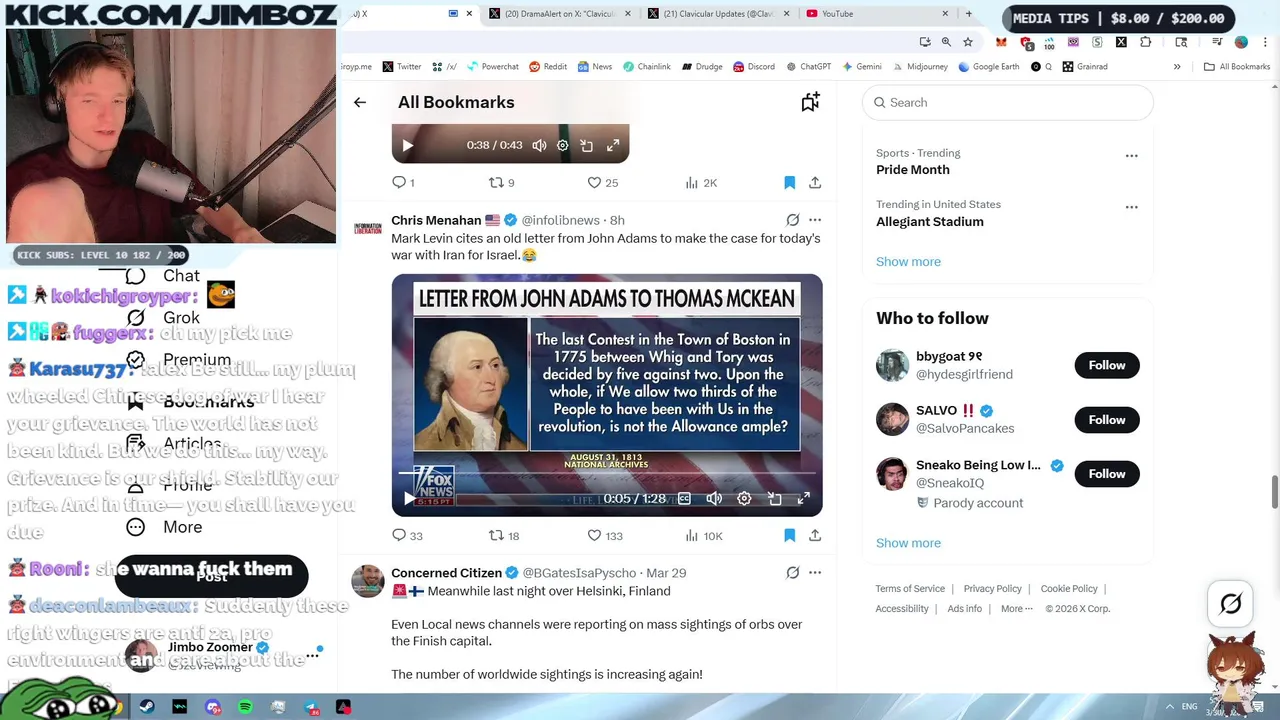Open Concerned Citizen profile name
This screenshot has height=720, width=1280.
tap(446, 573)
